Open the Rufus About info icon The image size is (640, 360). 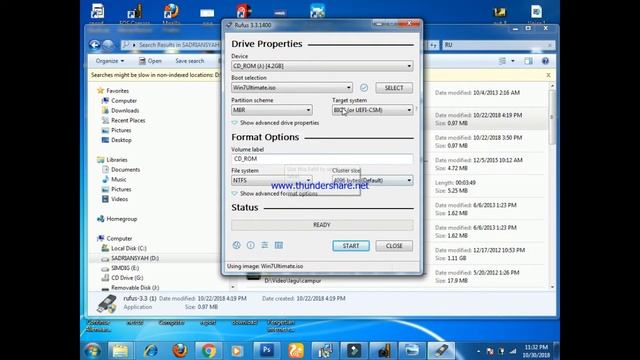click(x=251, y=245)
